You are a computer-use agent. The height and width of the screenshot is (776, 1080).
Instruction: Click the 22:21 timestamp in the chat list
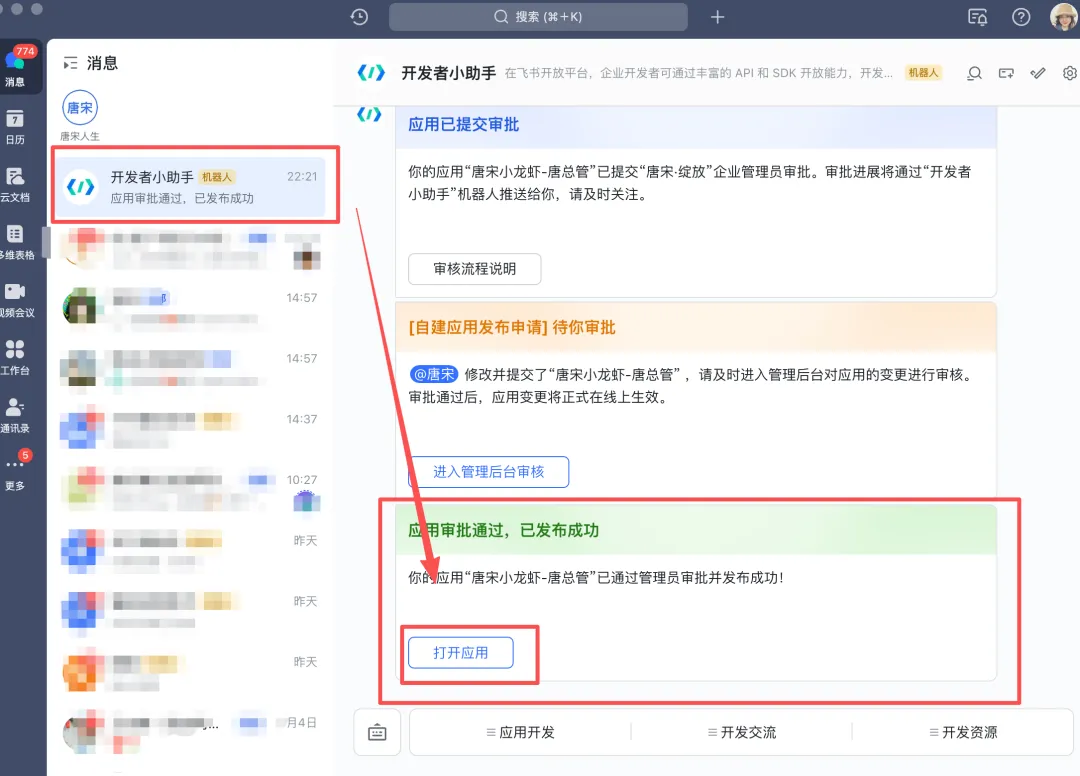point(302,176)
